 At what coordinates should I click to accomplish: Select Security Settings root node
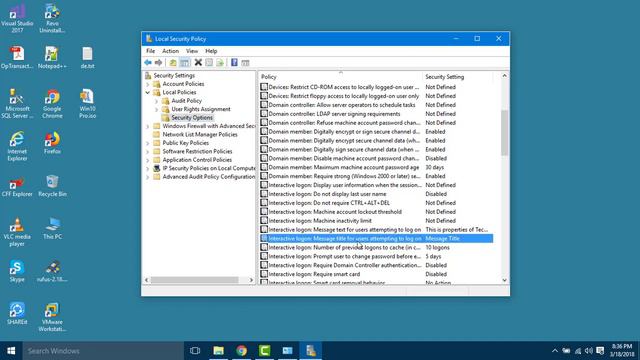click(x=174, y=76)
